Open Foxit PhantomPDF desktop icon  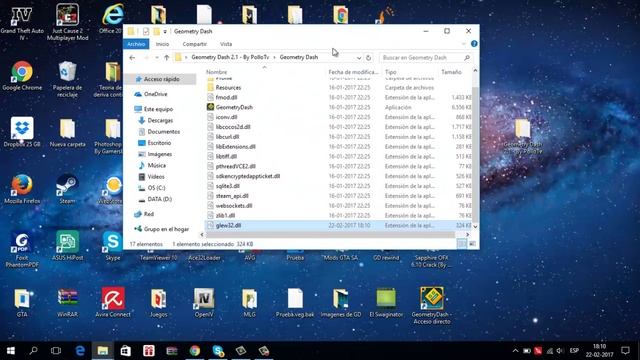point(22,250)
